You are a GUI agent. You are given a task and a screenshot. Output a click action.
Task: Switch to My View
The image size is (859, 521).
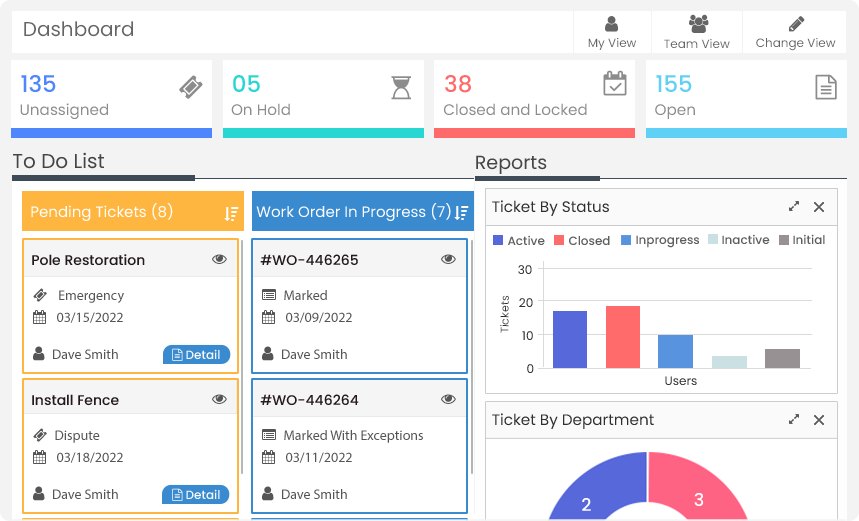pyautogui.click(x=612, y=32)
